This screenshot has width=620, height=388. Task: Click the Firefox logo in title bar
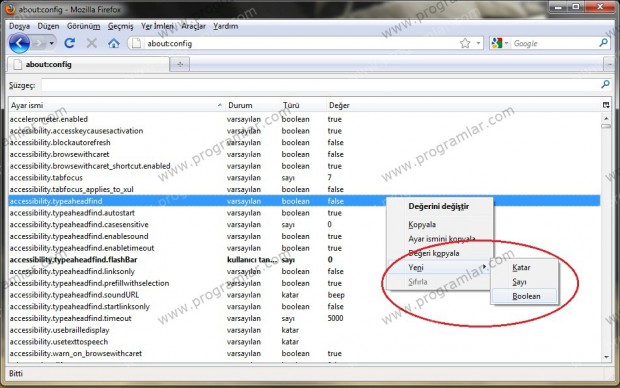point(11,9)
